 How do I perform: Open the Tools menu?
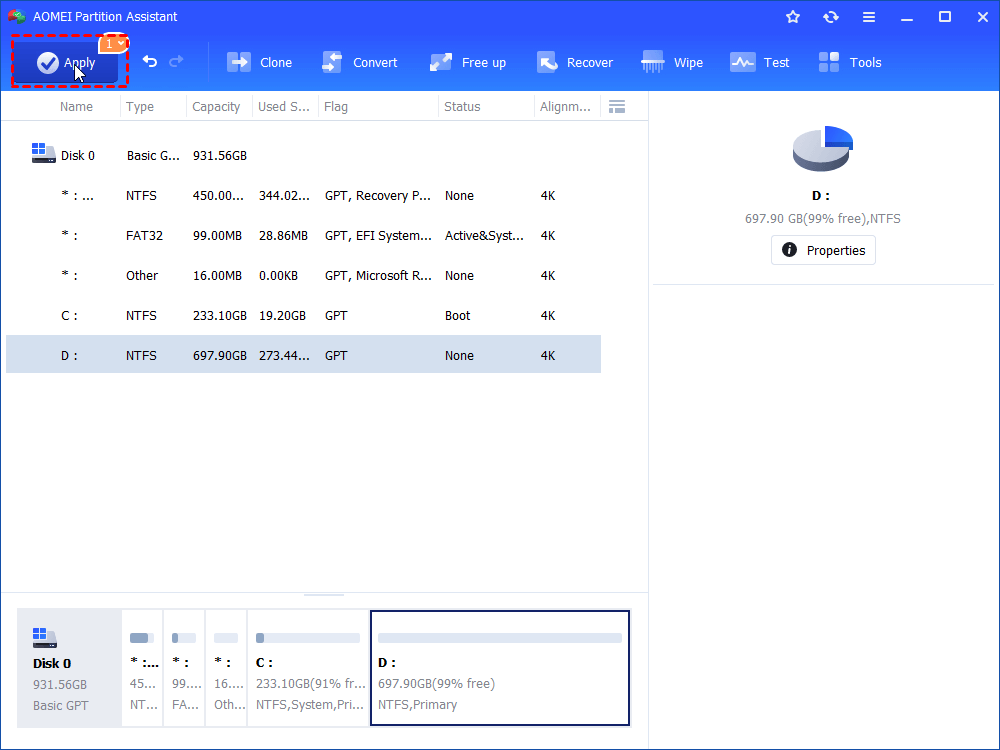[x=850, y=62]
